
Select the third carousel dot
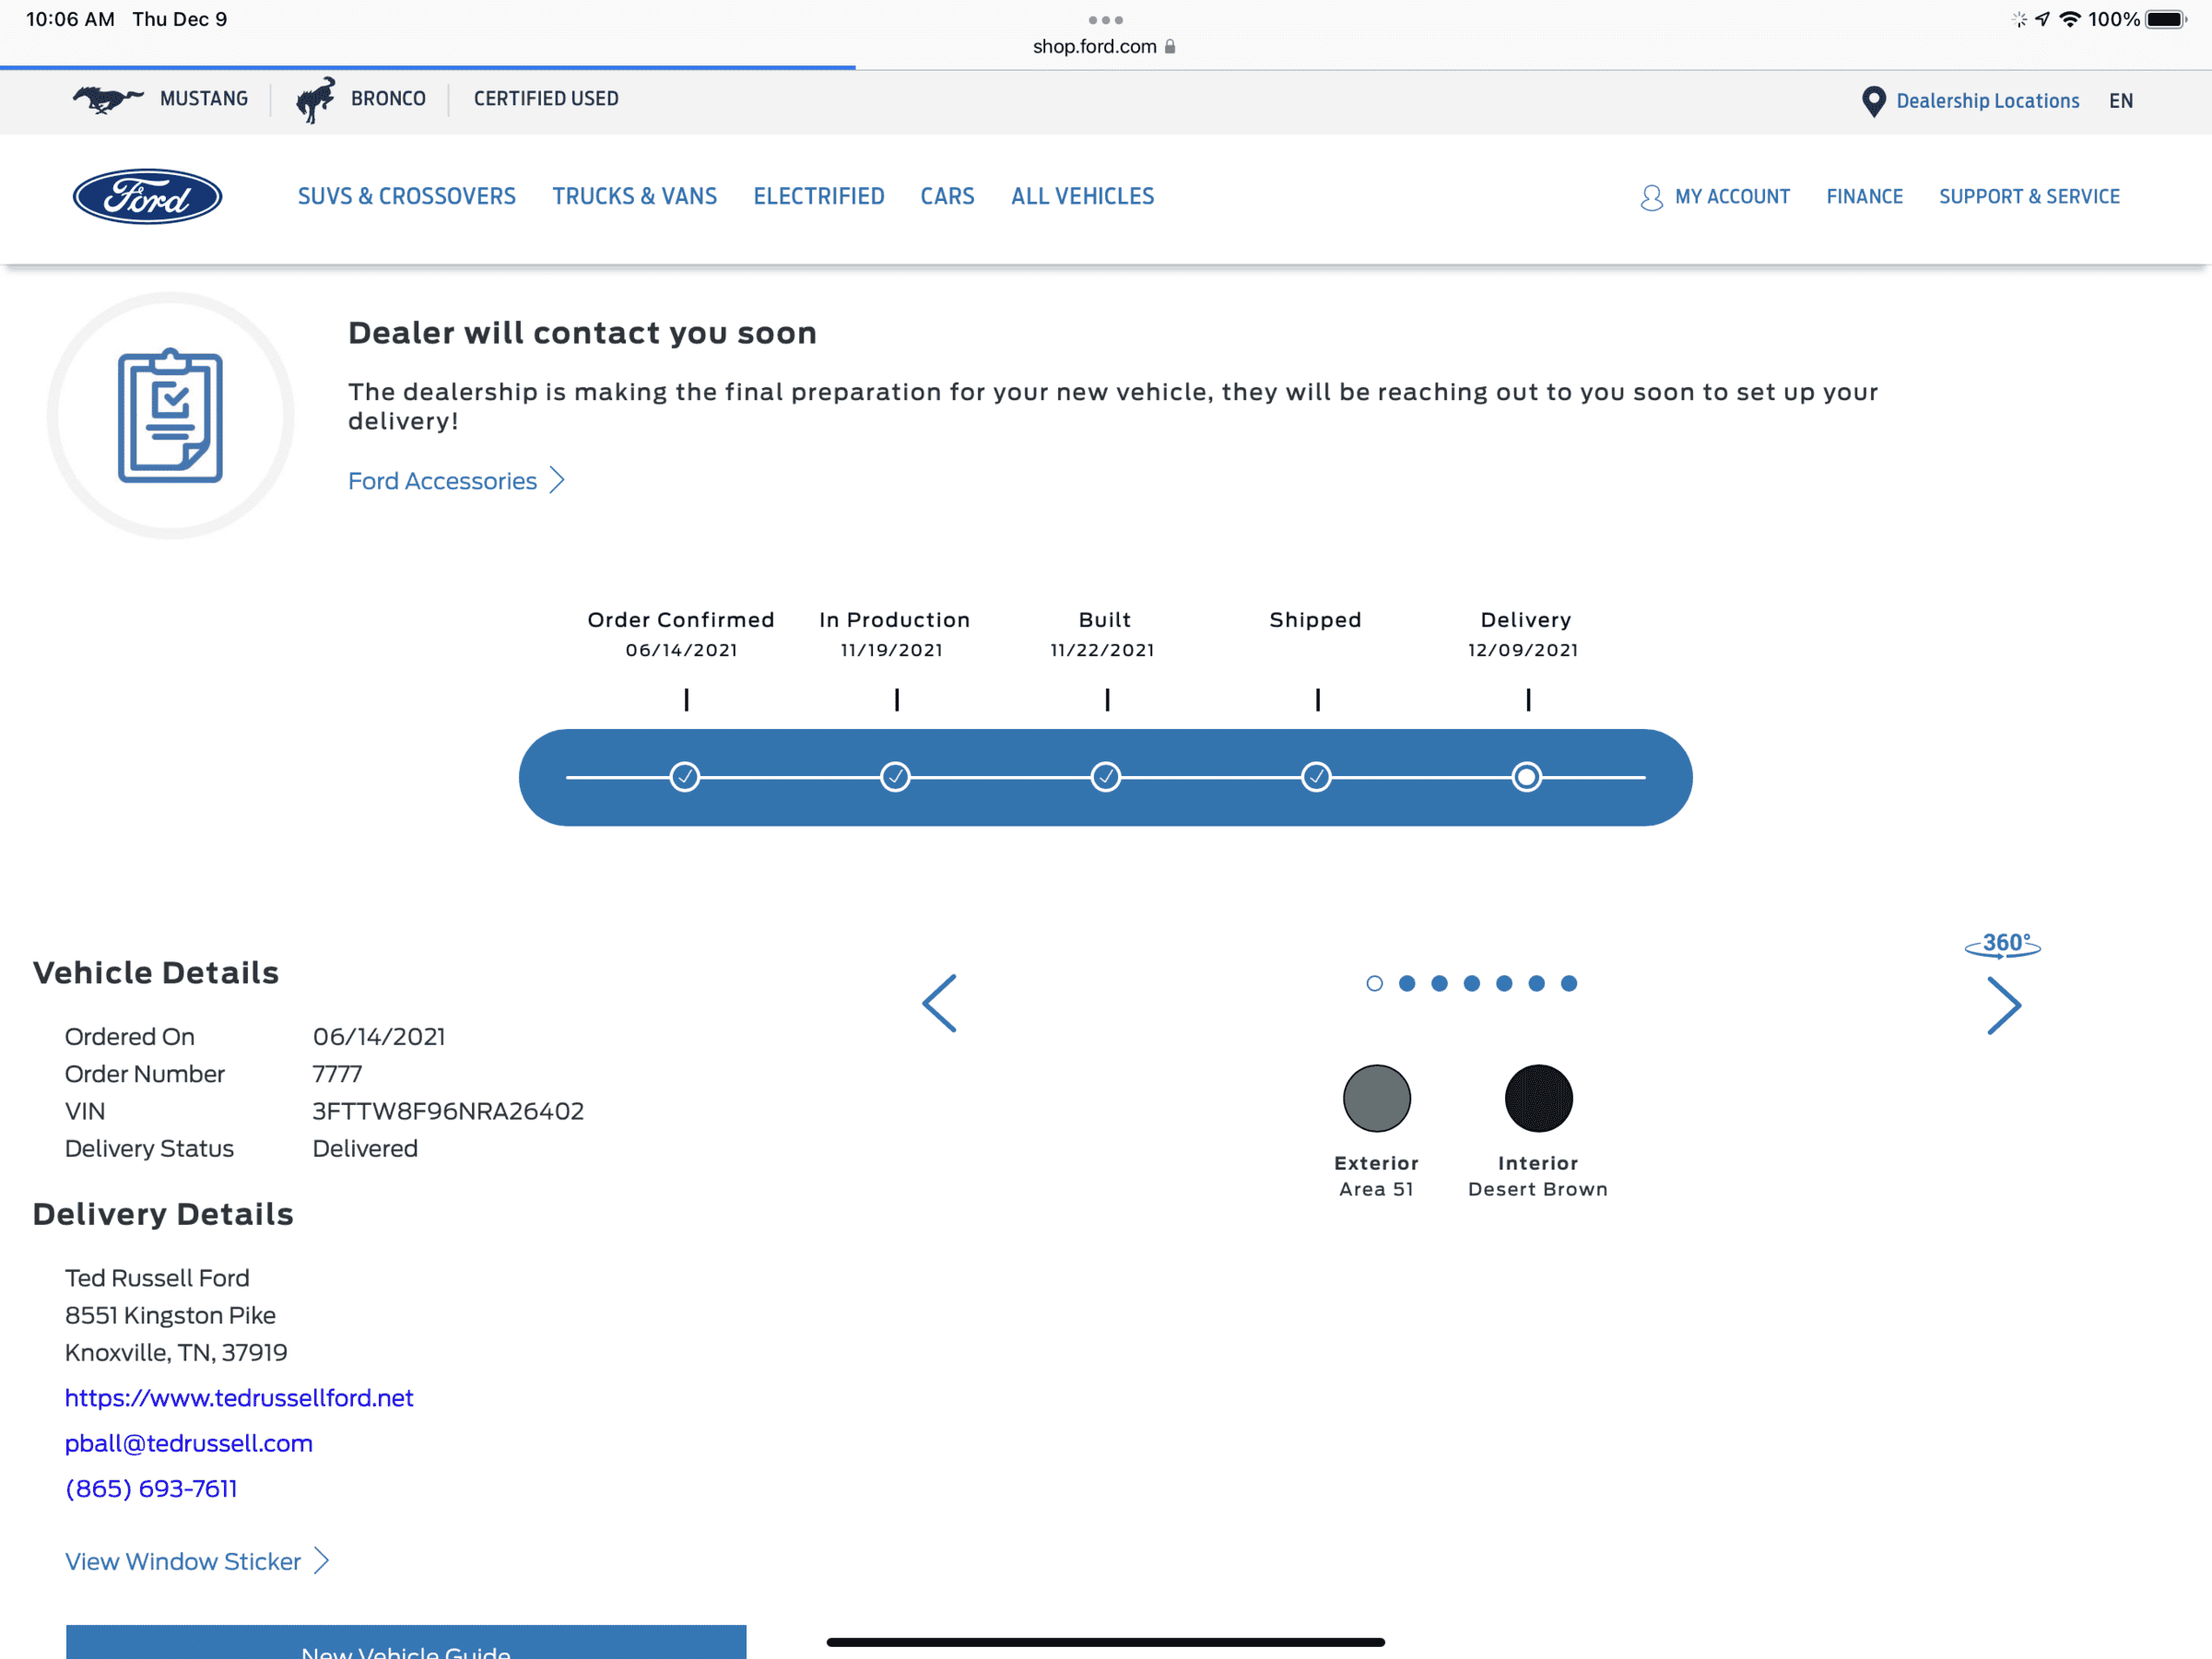pos(1439,984)
